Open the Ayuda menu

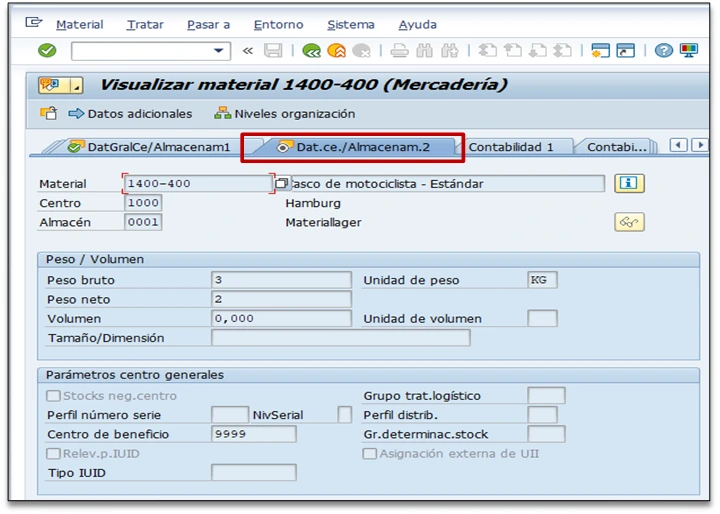point(417,24)
